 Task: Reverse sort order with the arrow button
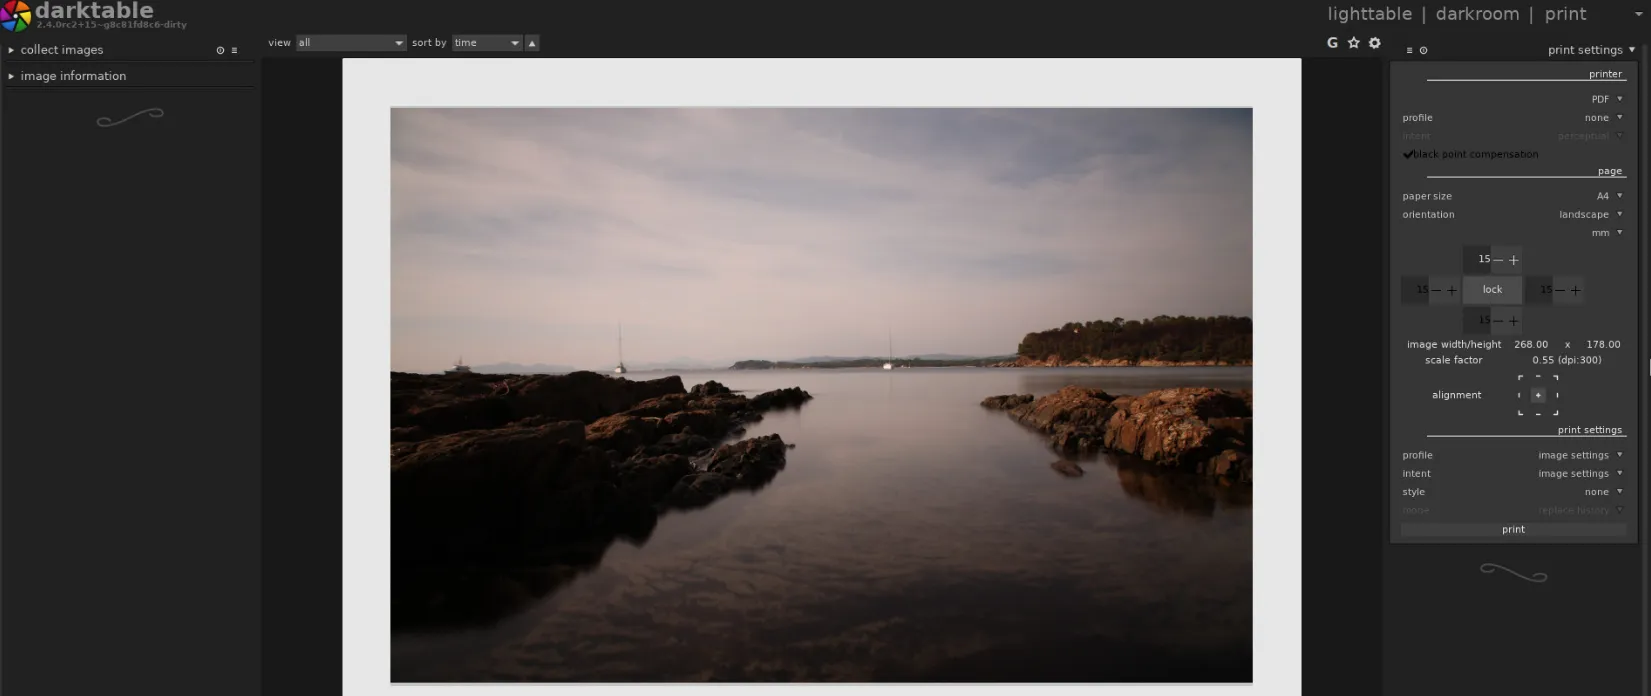point(532,43)
